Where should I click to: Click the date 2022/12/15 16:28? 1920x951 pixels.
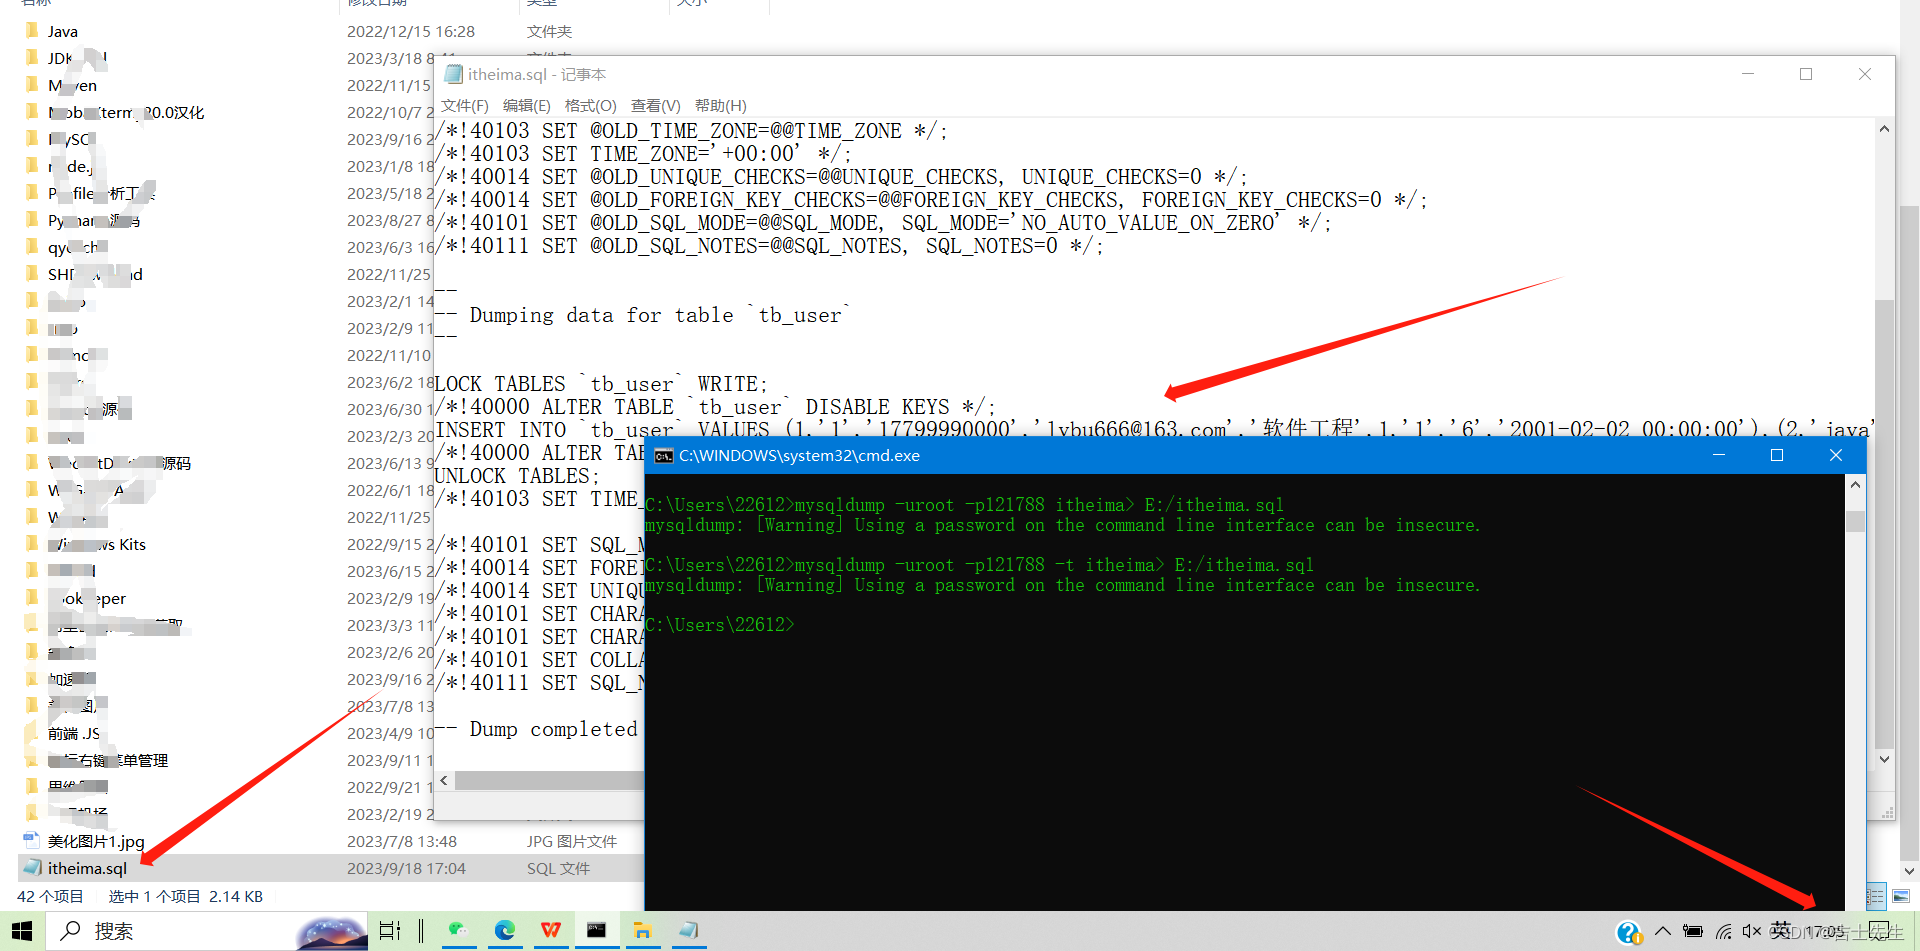click(x=411, y=31)
